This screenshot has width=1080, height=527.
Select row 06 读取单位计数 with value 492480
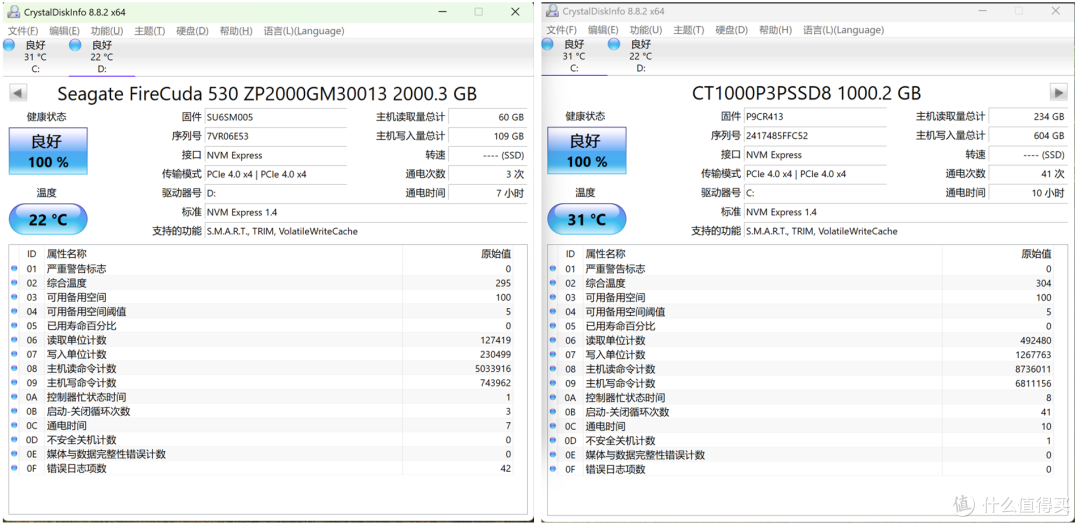[x=802, y=340]
